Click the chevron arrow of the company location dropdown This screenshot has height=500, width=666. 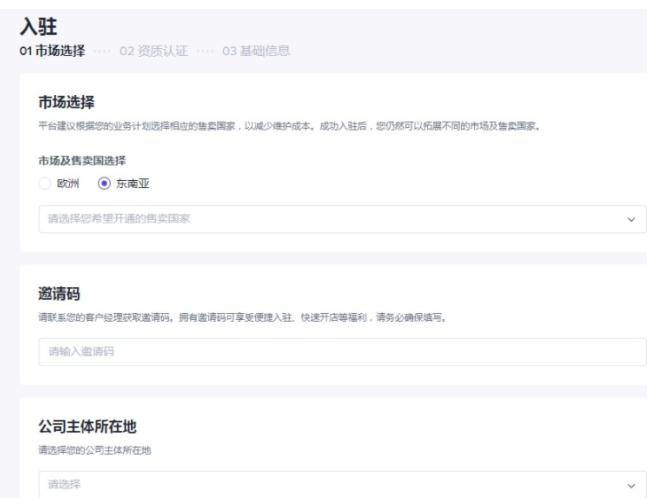[630, 485]
